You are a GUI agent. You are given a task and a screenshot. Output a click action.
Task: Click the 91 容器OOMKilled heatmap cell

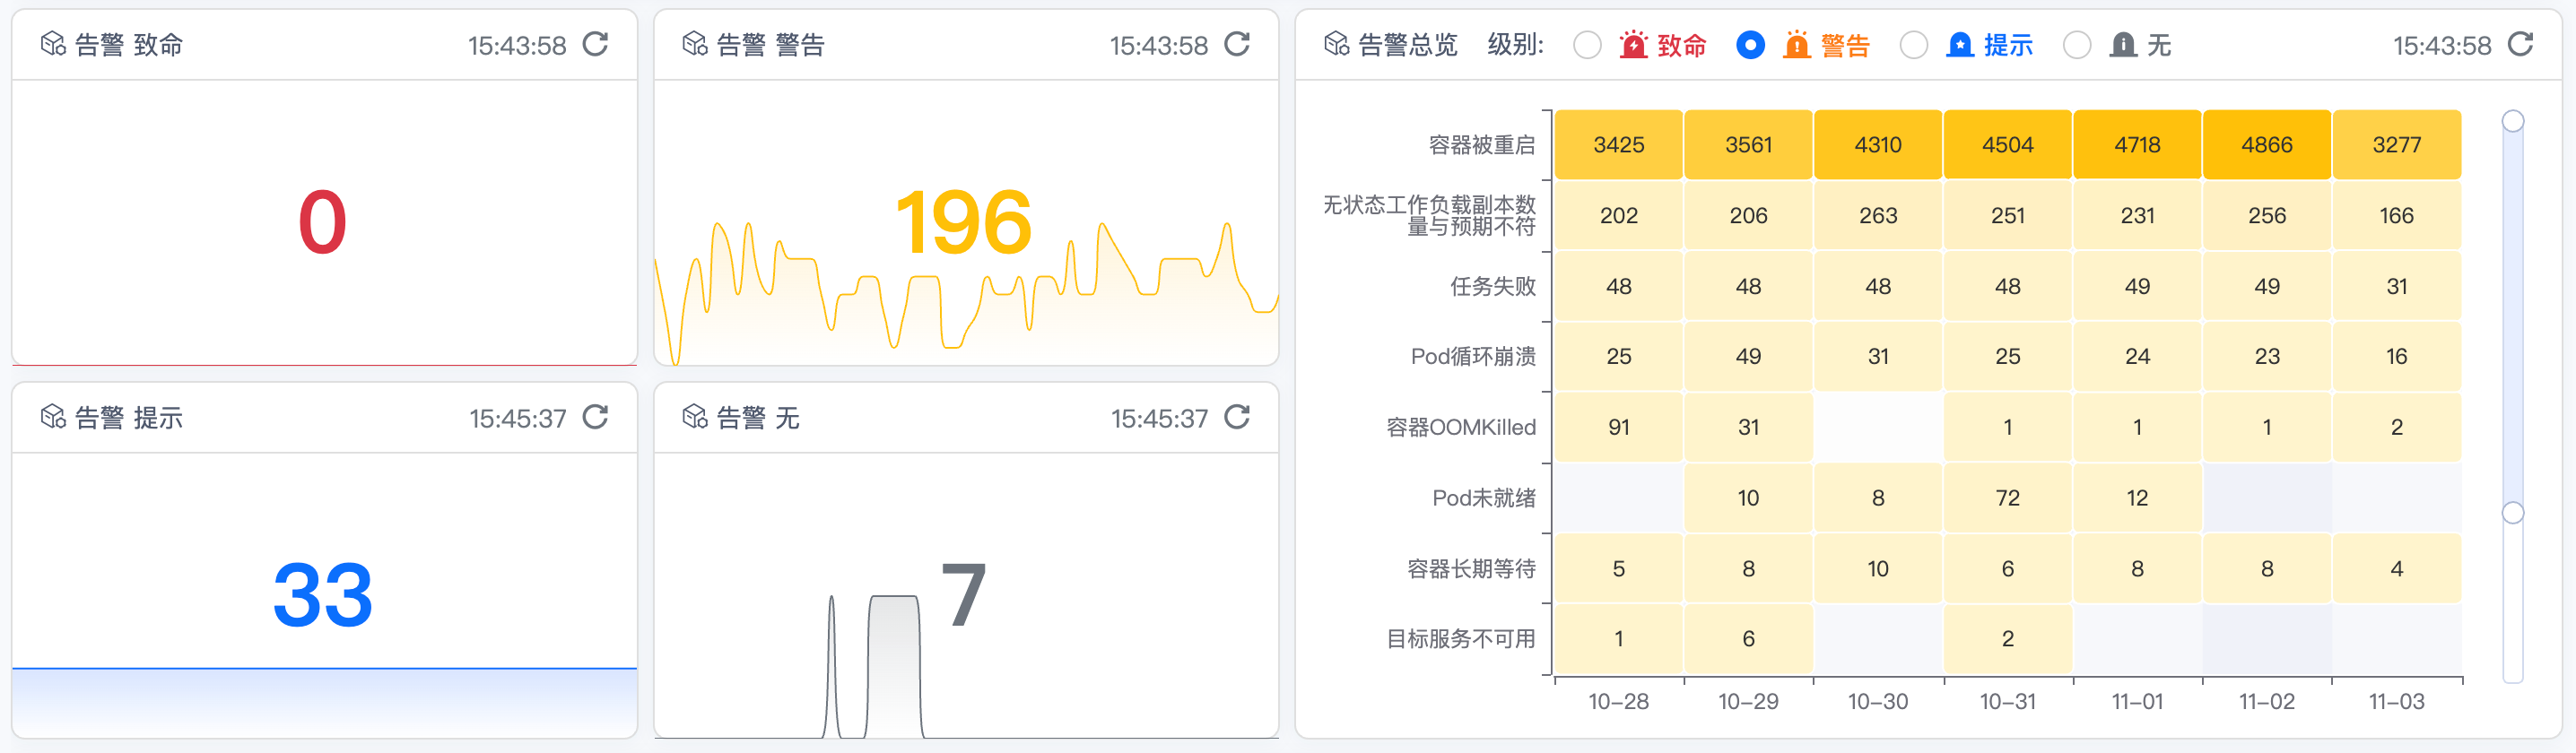1618,427
